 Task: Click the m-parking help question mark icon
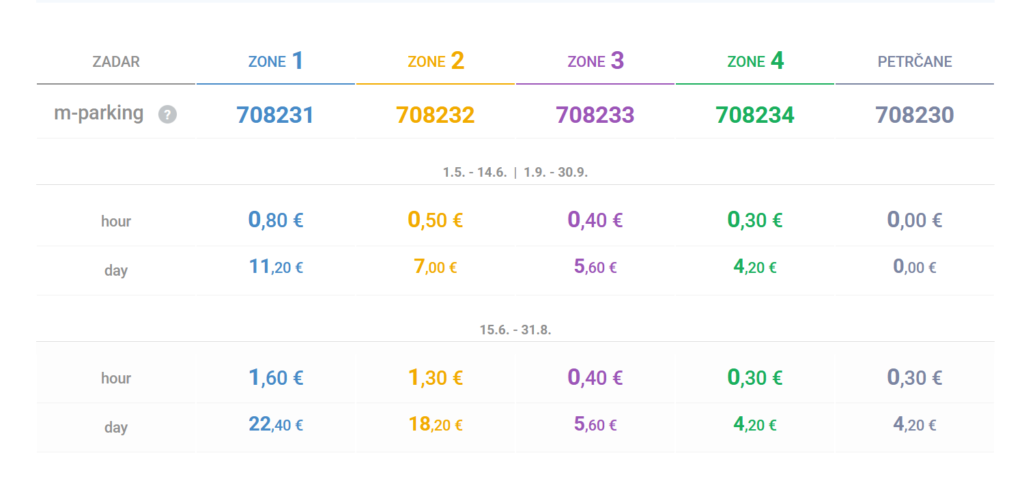click(x=168, y=114)
